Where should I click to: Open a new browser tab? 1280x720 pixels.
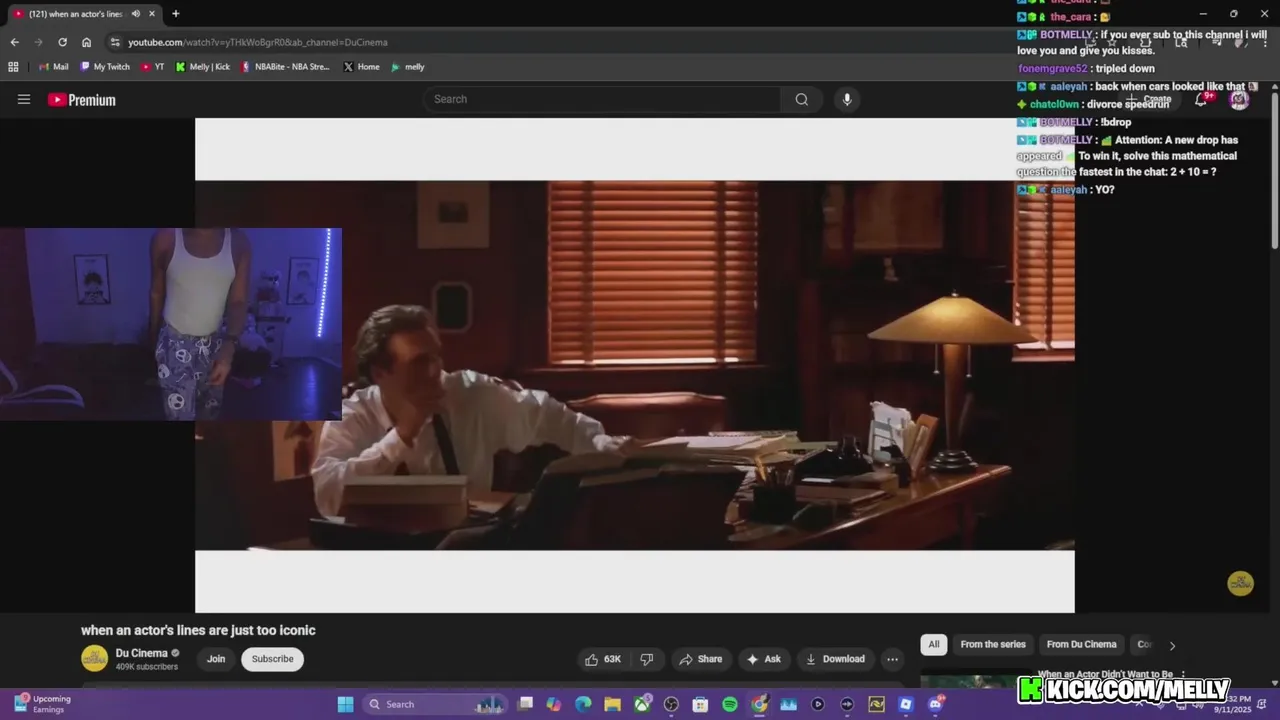click(176, 14)
